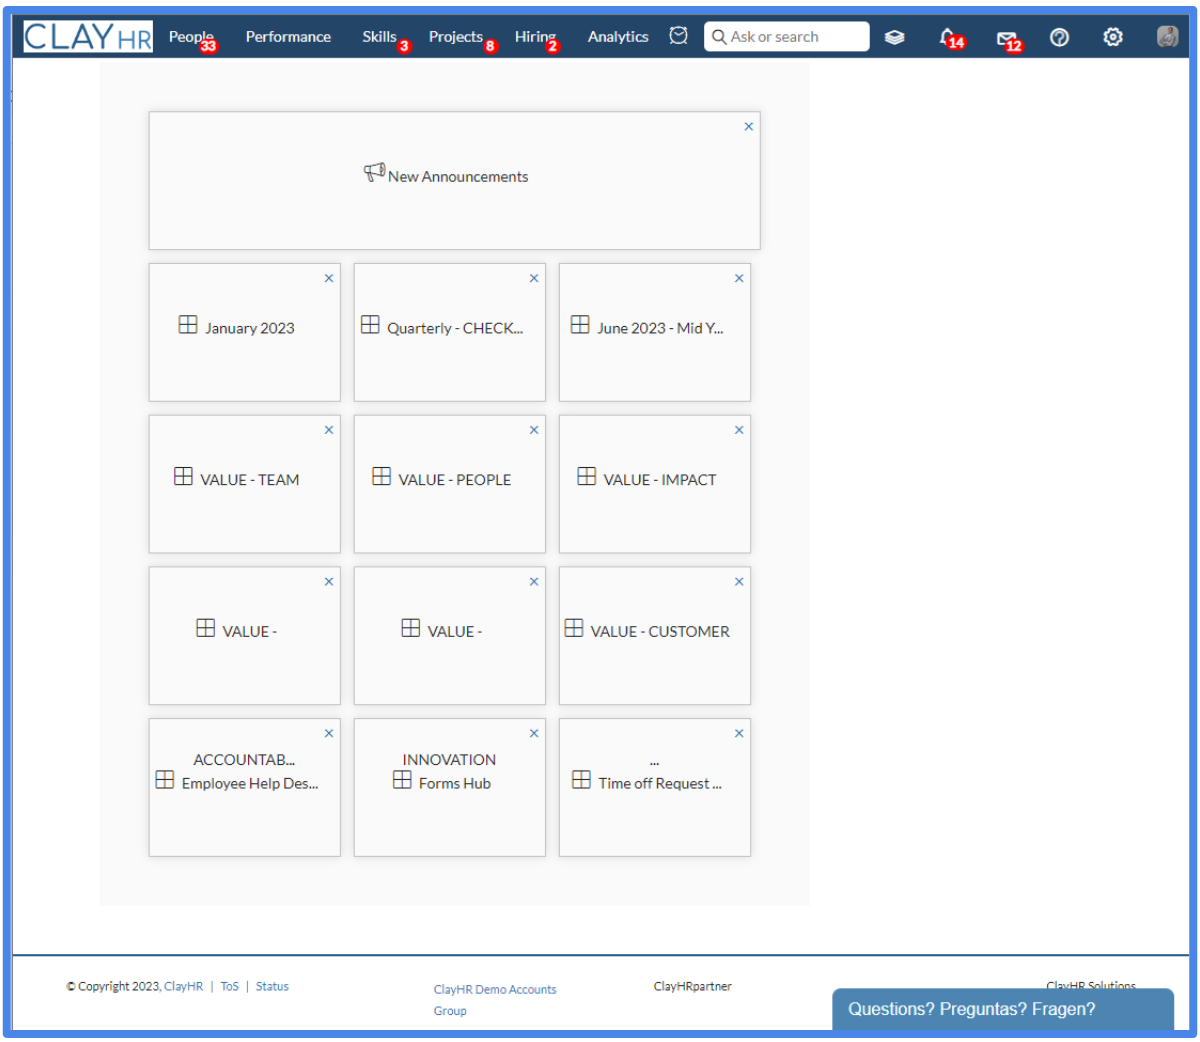This screenshot has width=1200, height=1042.
Task: Open the notifications bell icon
Action: pyautogui.click(x=948, y=37)
